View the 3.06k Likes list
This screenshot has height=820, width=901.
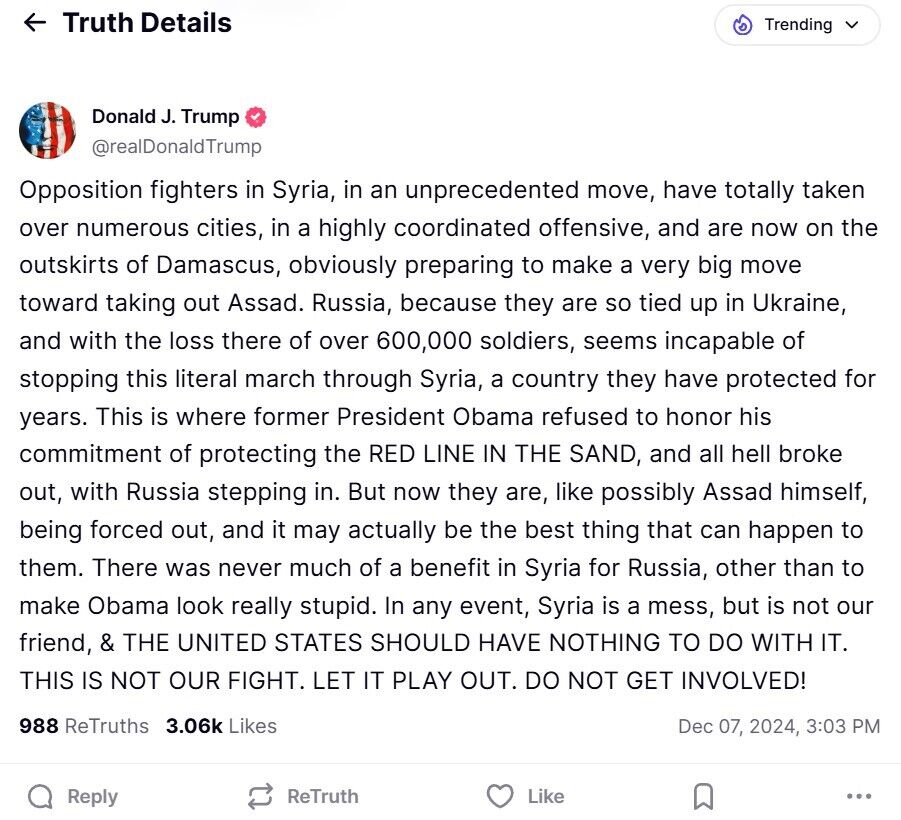click(221, 726)
